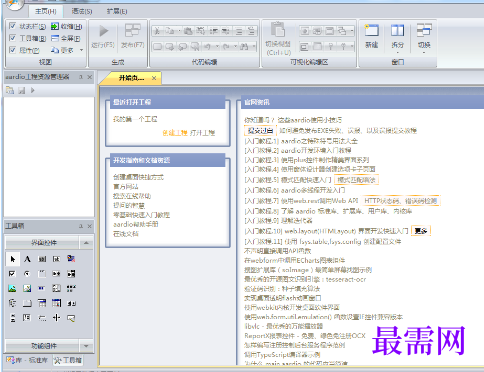
Task: Click the save disk icon in project panel toolbar
Action: (x=22, y=90)
